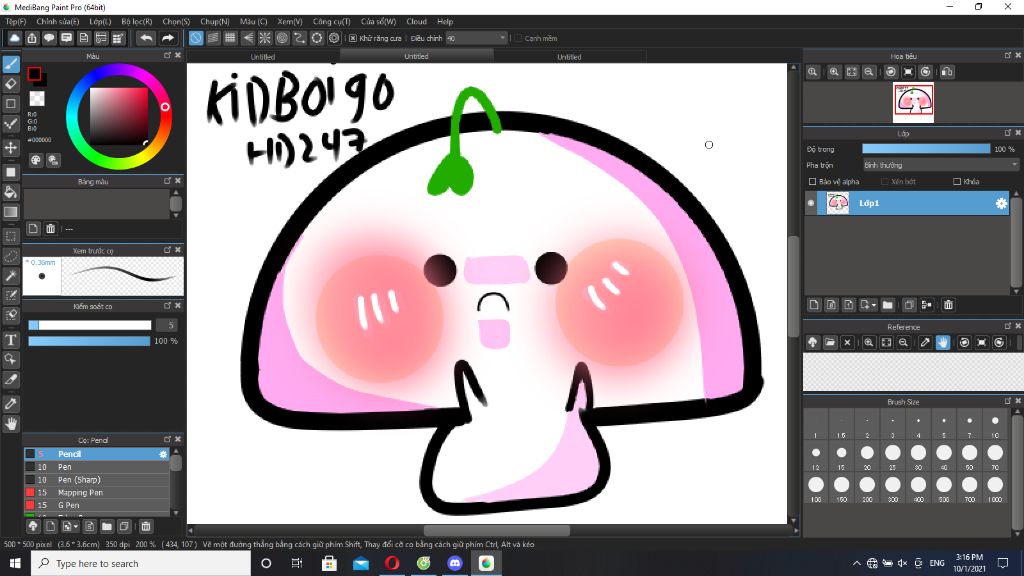Toggle visibility of Lớp1 layer
This screenshot has height=576, width=1024.
811,203
